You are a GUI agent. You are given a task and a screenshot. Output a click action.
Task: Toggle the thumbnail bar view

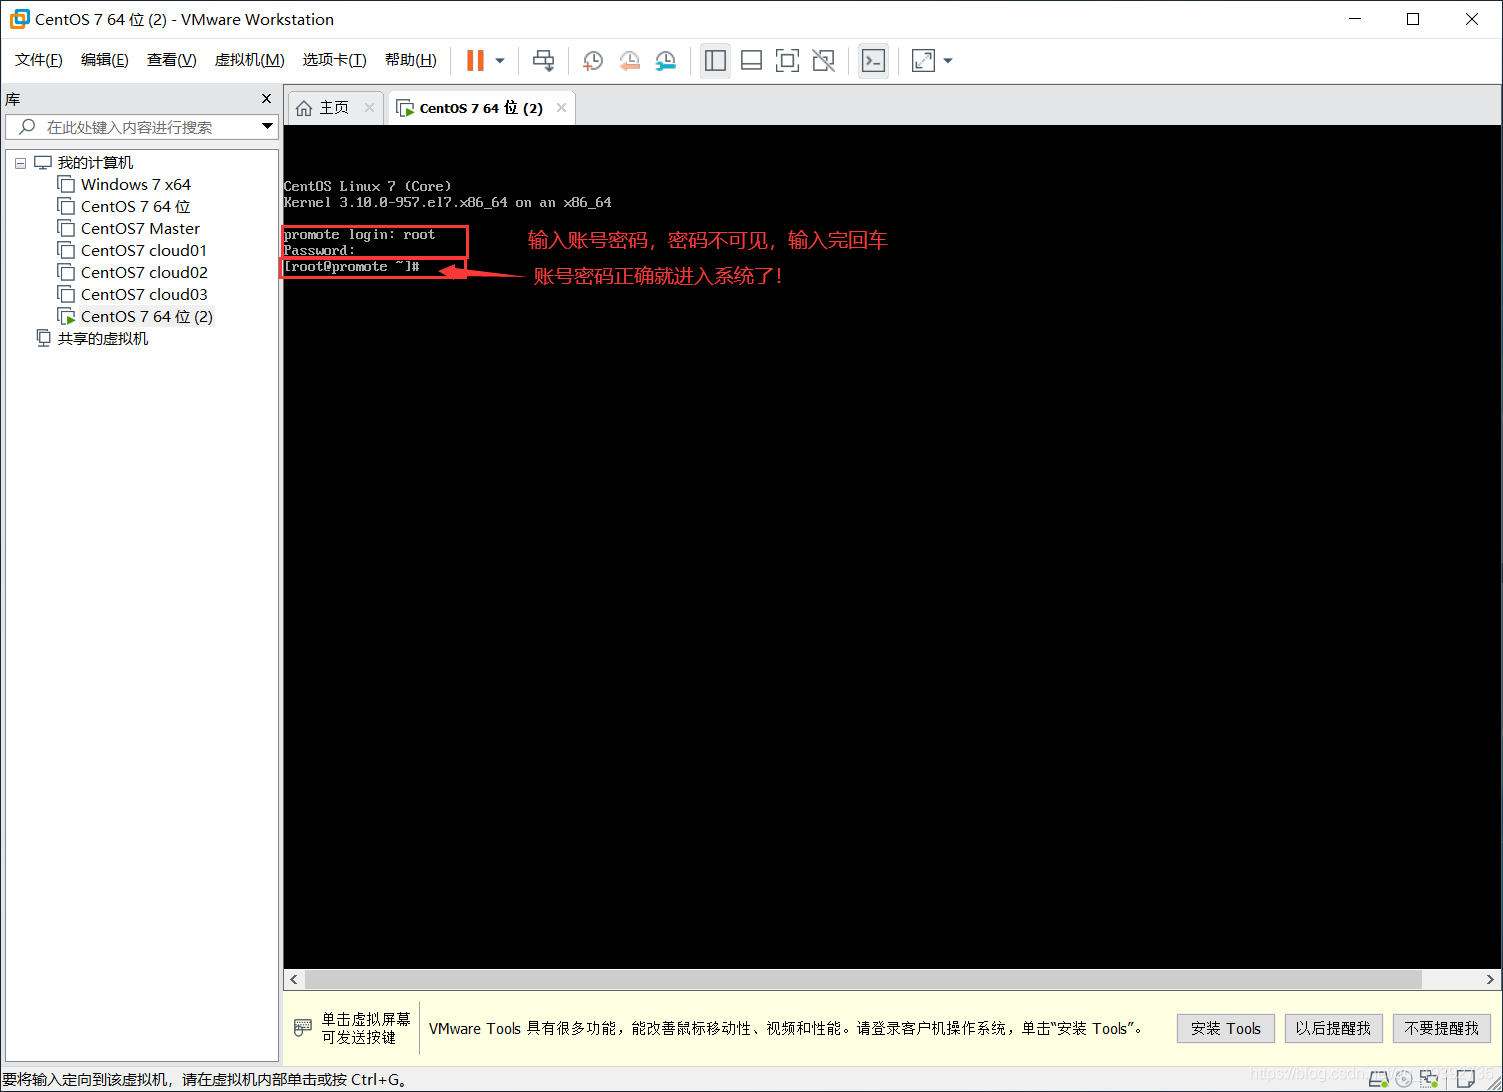[x=751, y=61]
